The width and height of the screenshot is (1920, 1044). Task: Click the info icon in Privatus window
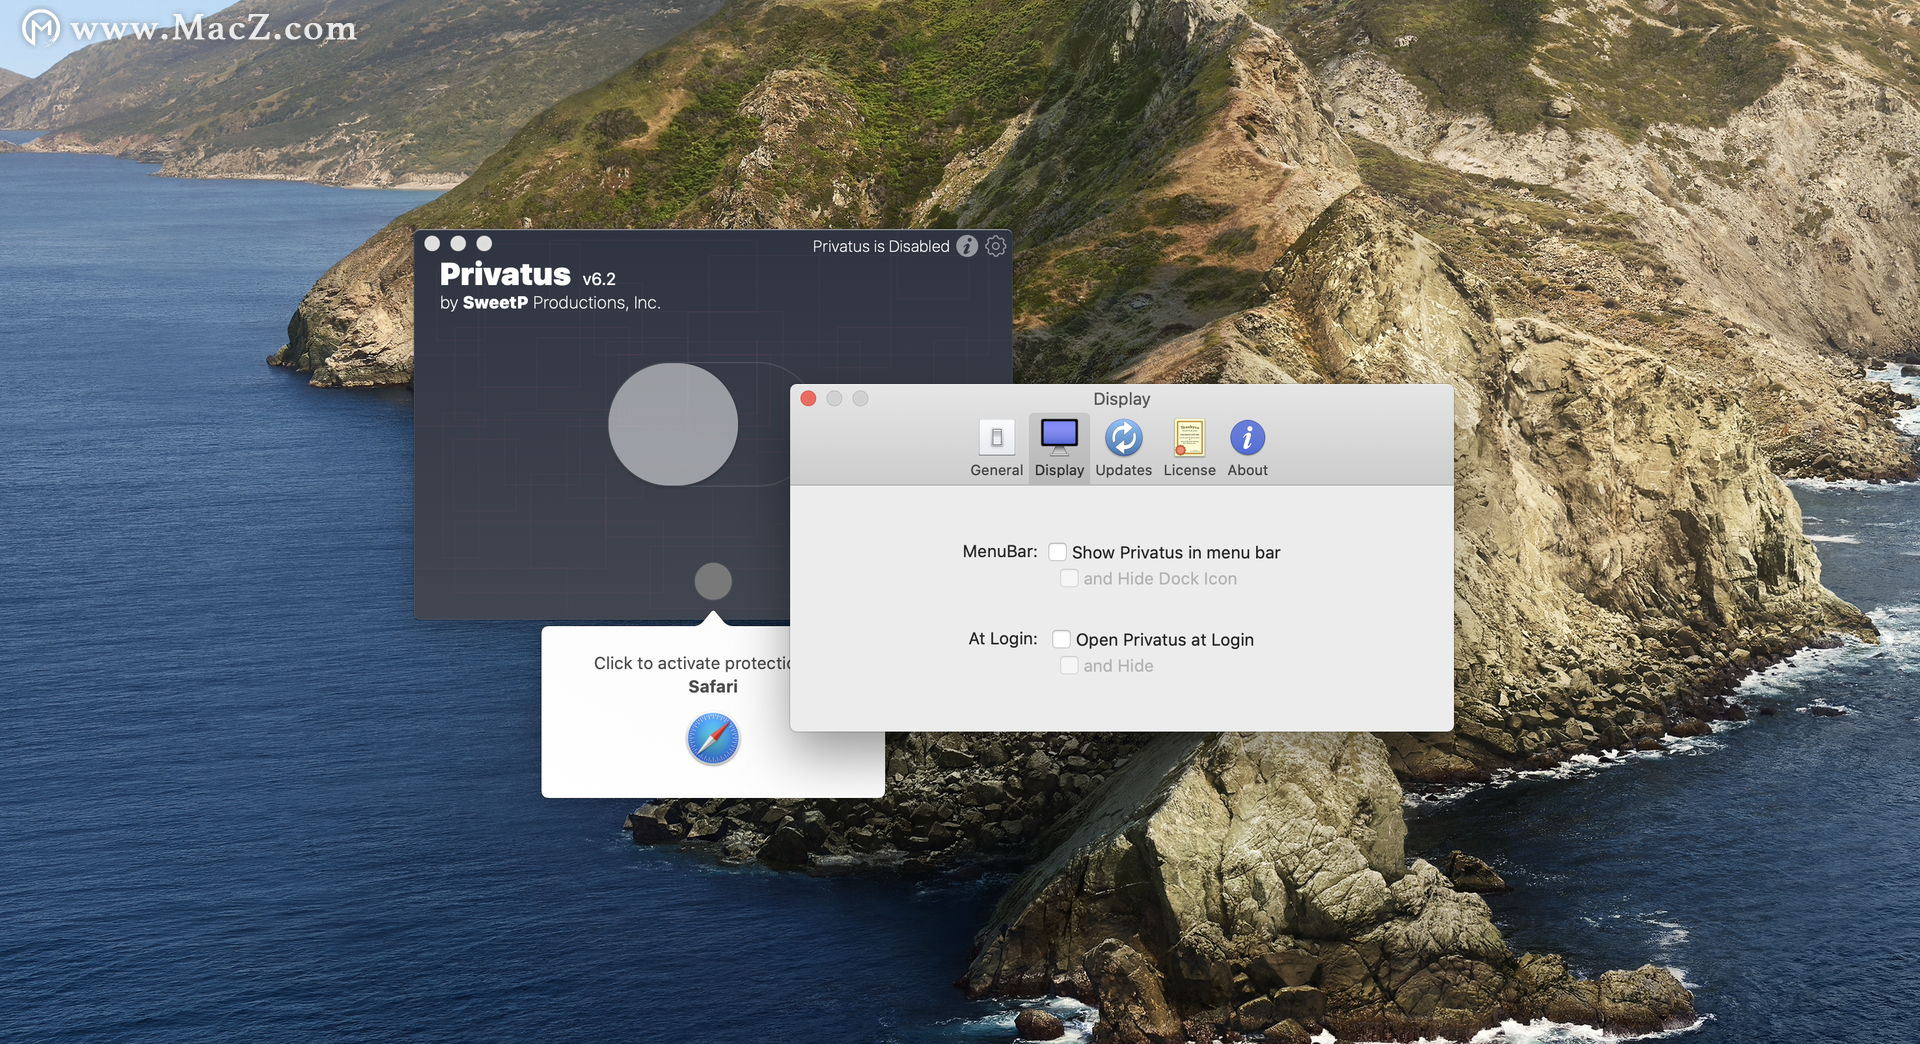[967, 246]
